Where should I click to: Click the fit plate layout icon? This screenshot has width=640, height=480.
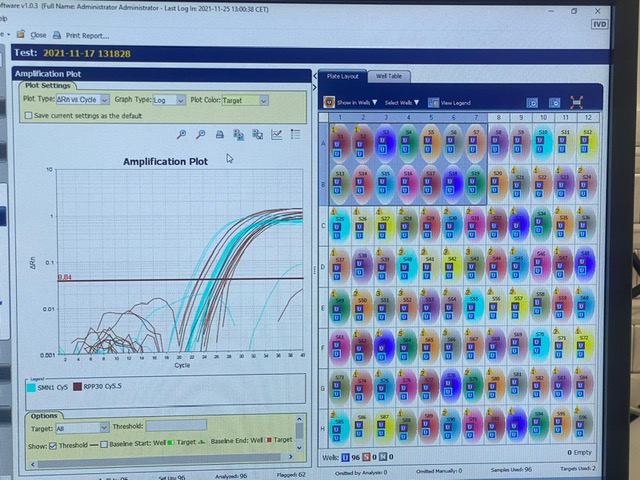[x=577, y=102]
